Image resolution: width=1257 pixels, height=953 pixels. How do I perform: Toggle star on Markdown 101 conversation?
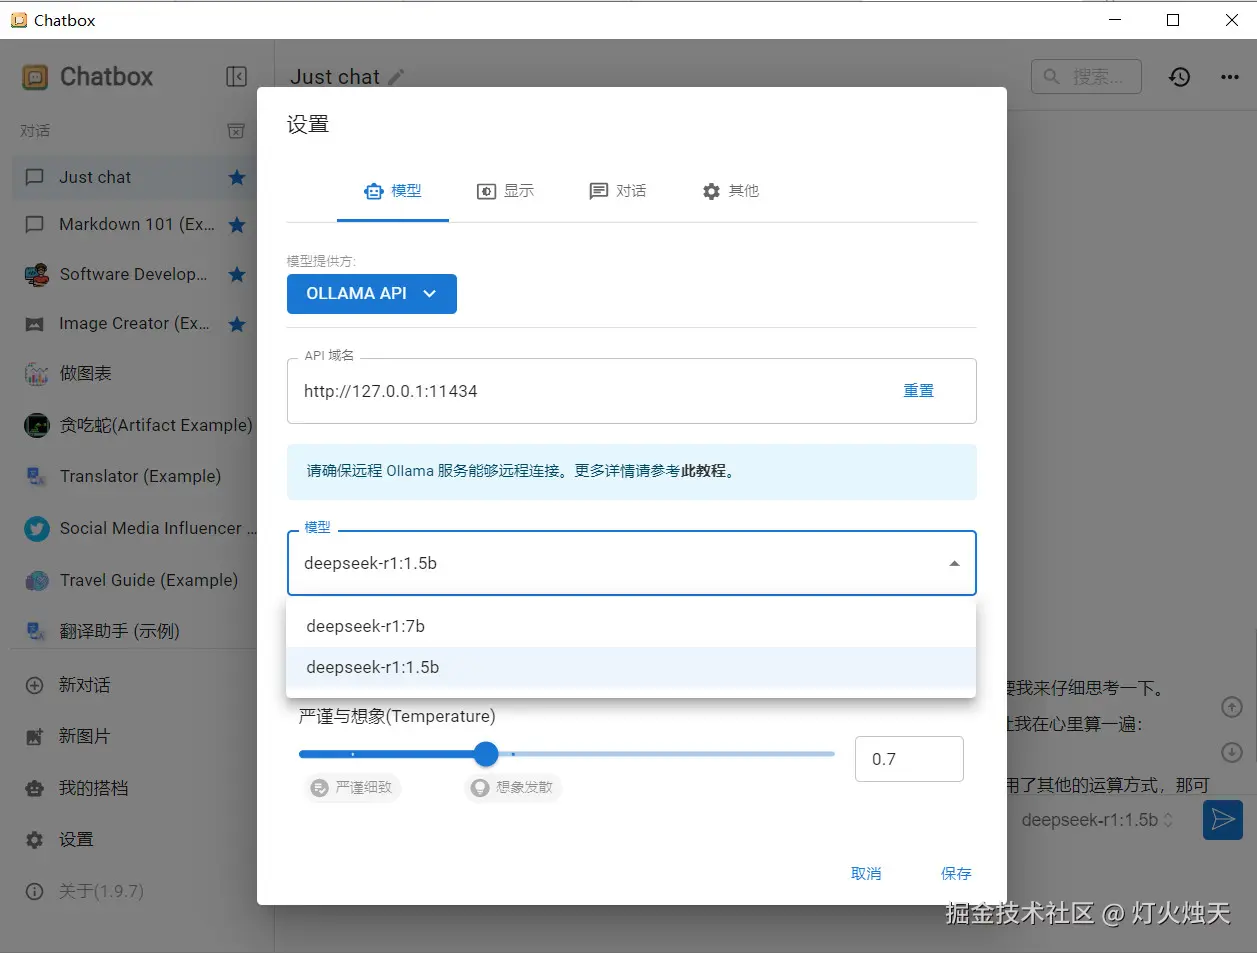coord(237,225)
